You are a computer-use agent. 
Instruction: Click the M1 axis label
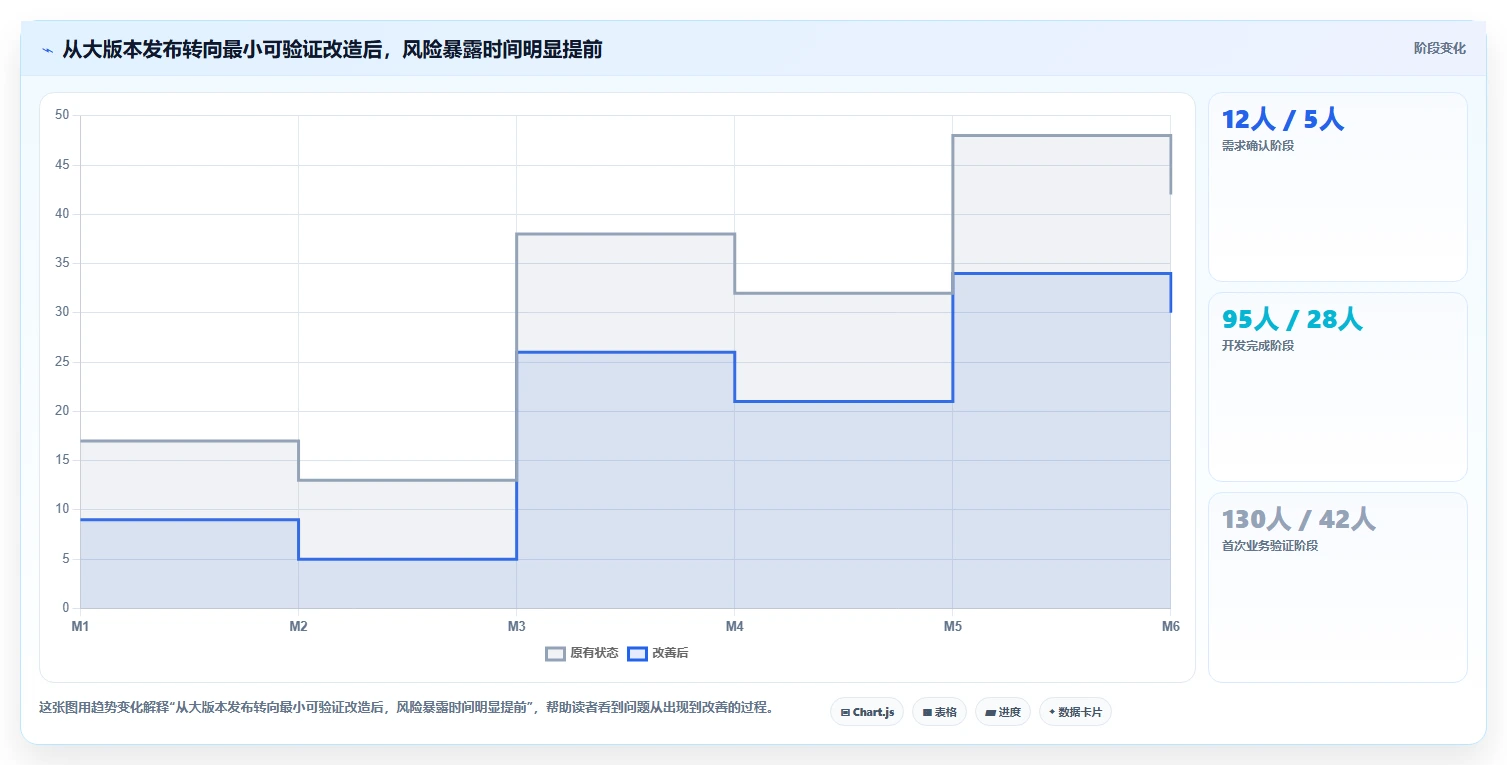(x=80, y=627)
